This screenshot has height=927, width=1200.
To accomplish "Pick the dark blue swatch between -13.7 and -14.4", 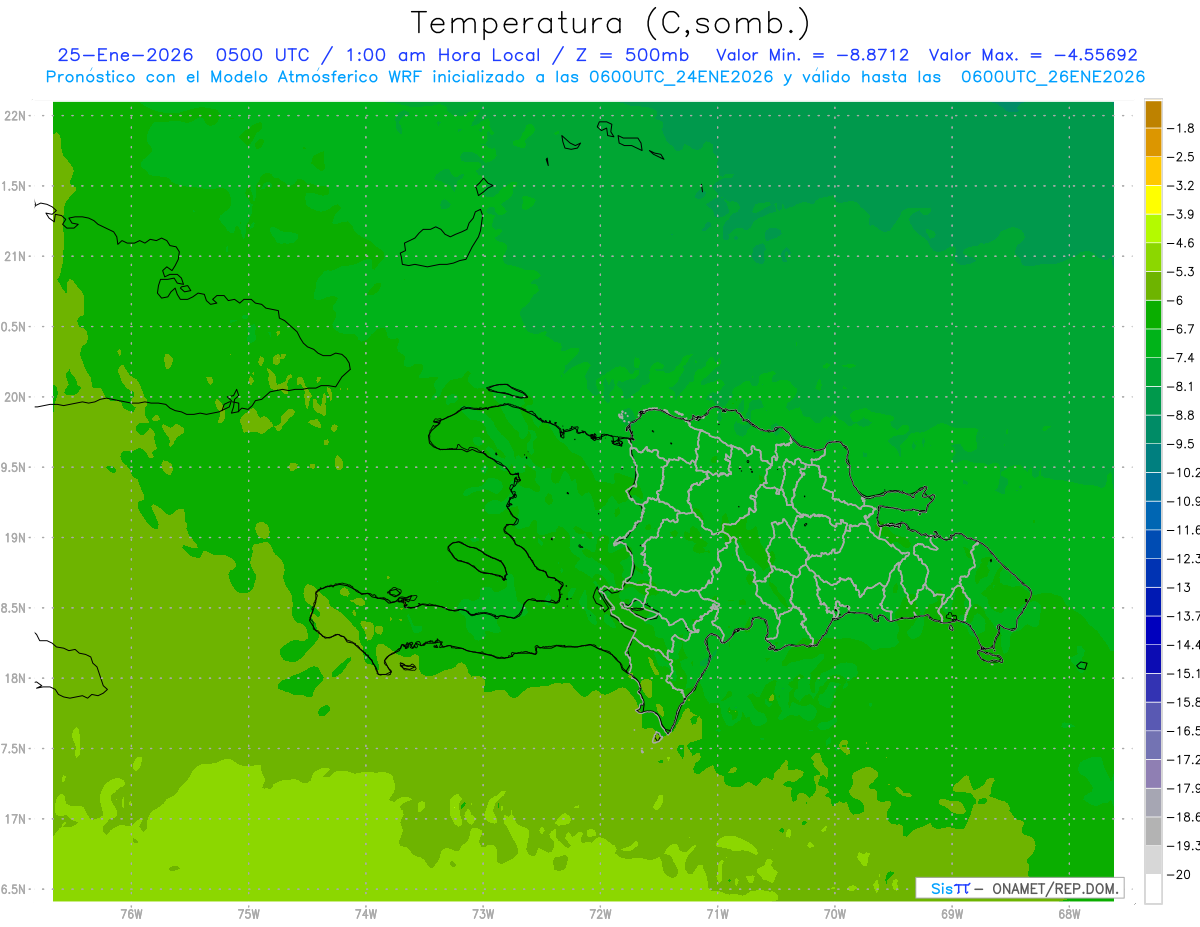I will [1153, 630].
